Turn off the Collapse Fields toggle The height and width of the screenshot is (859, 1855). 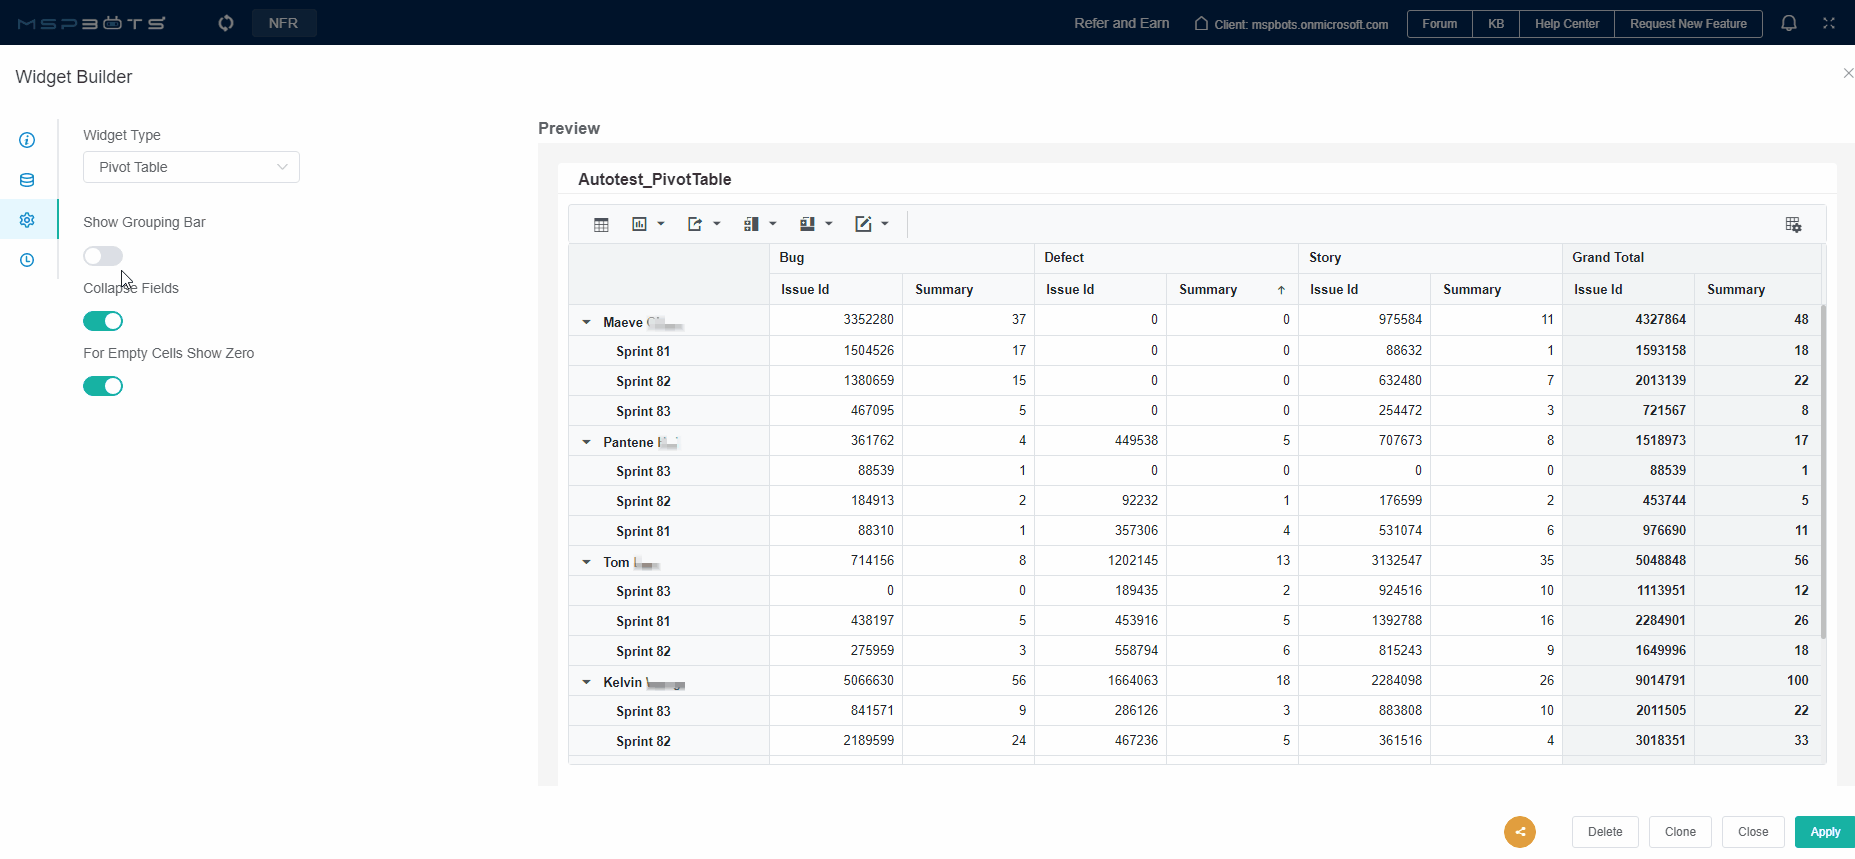(x=103, y=321)
